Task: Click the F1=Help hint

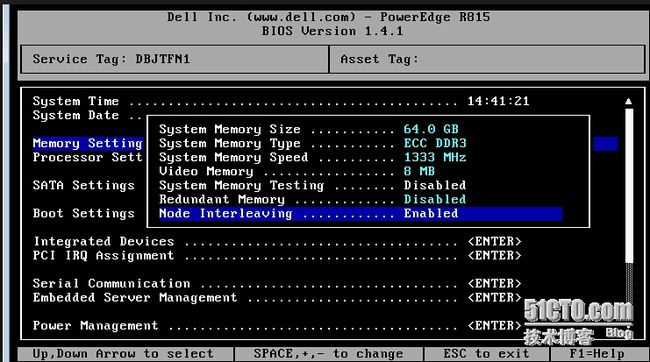Action: pyautogui.click(x=597, y=354)
